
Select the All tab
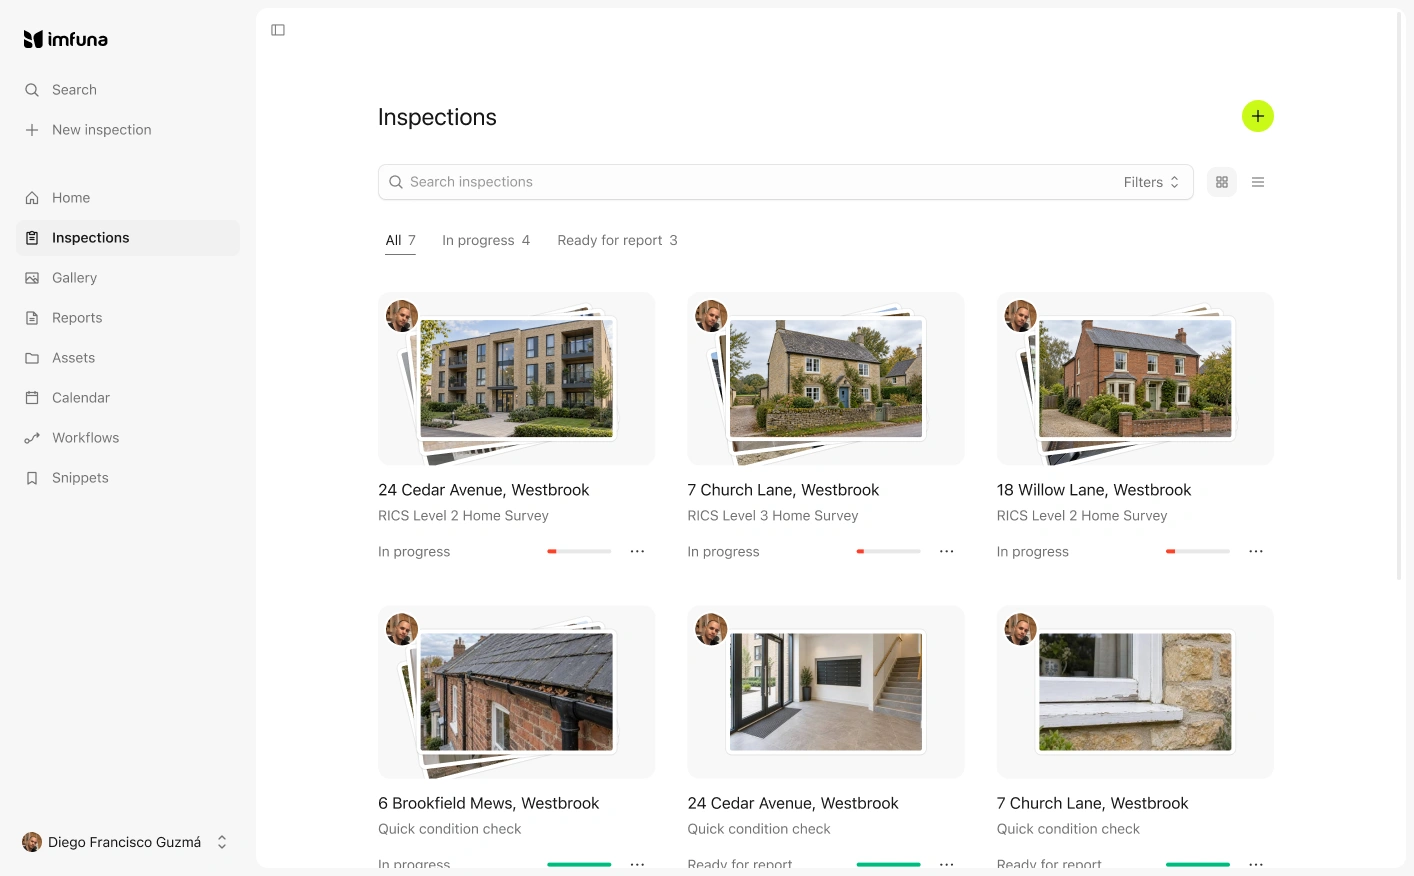click(400, 240)
